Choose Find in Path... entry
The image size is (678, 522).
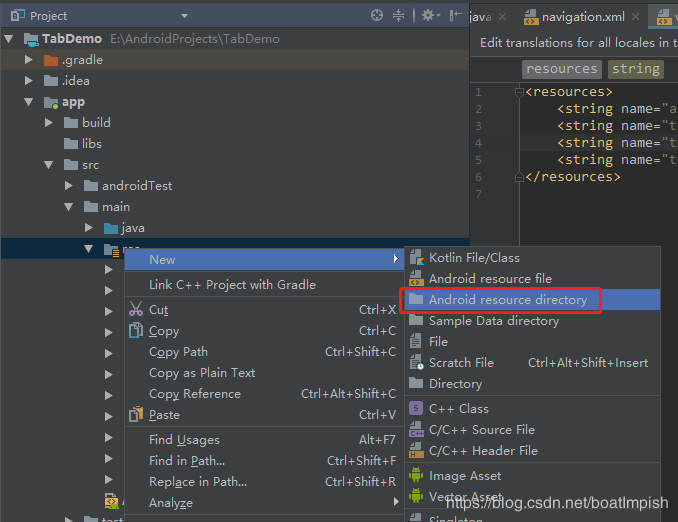[264, 461]
